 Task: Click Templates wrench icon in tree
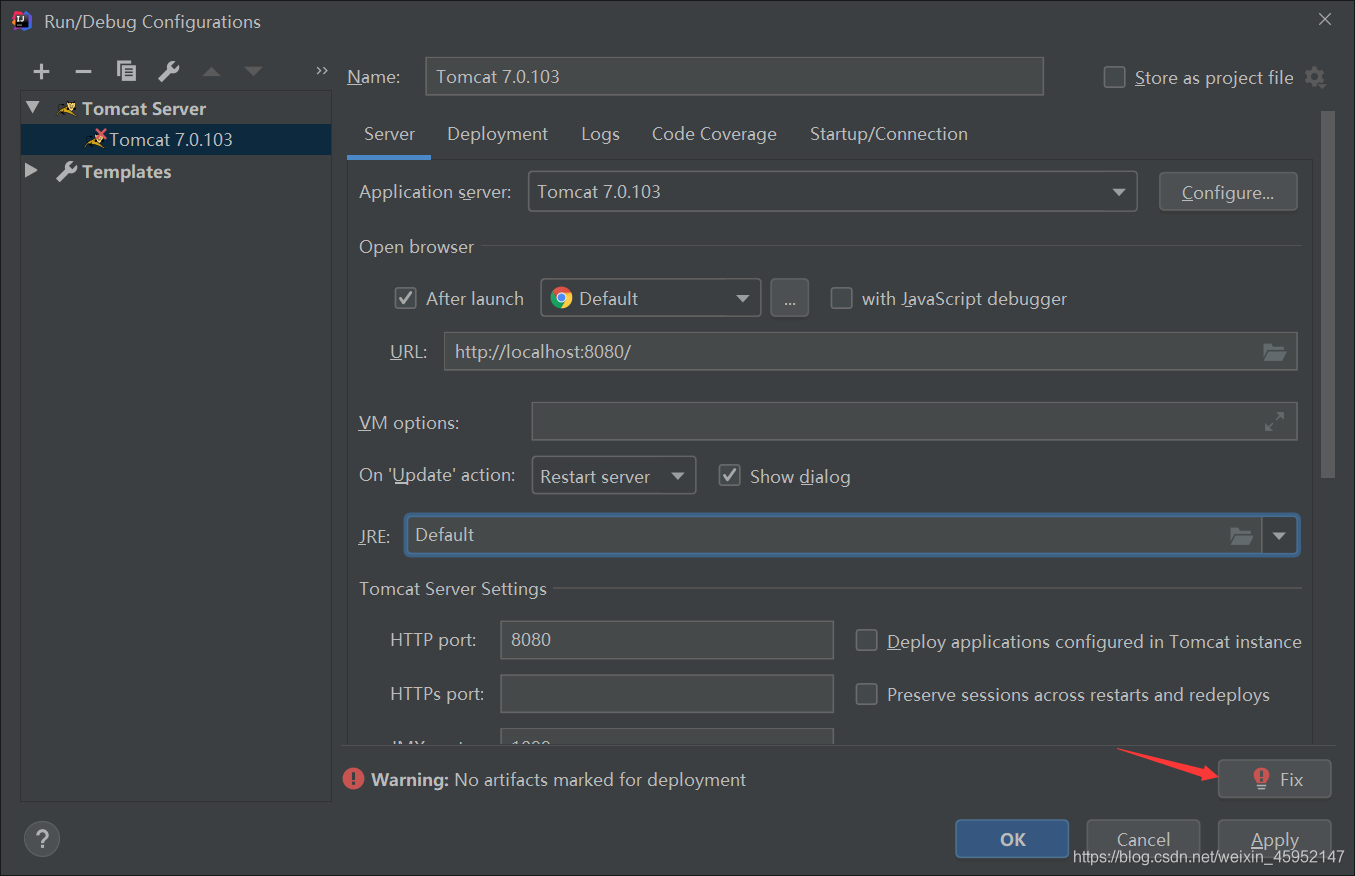[x=67, y=171]
